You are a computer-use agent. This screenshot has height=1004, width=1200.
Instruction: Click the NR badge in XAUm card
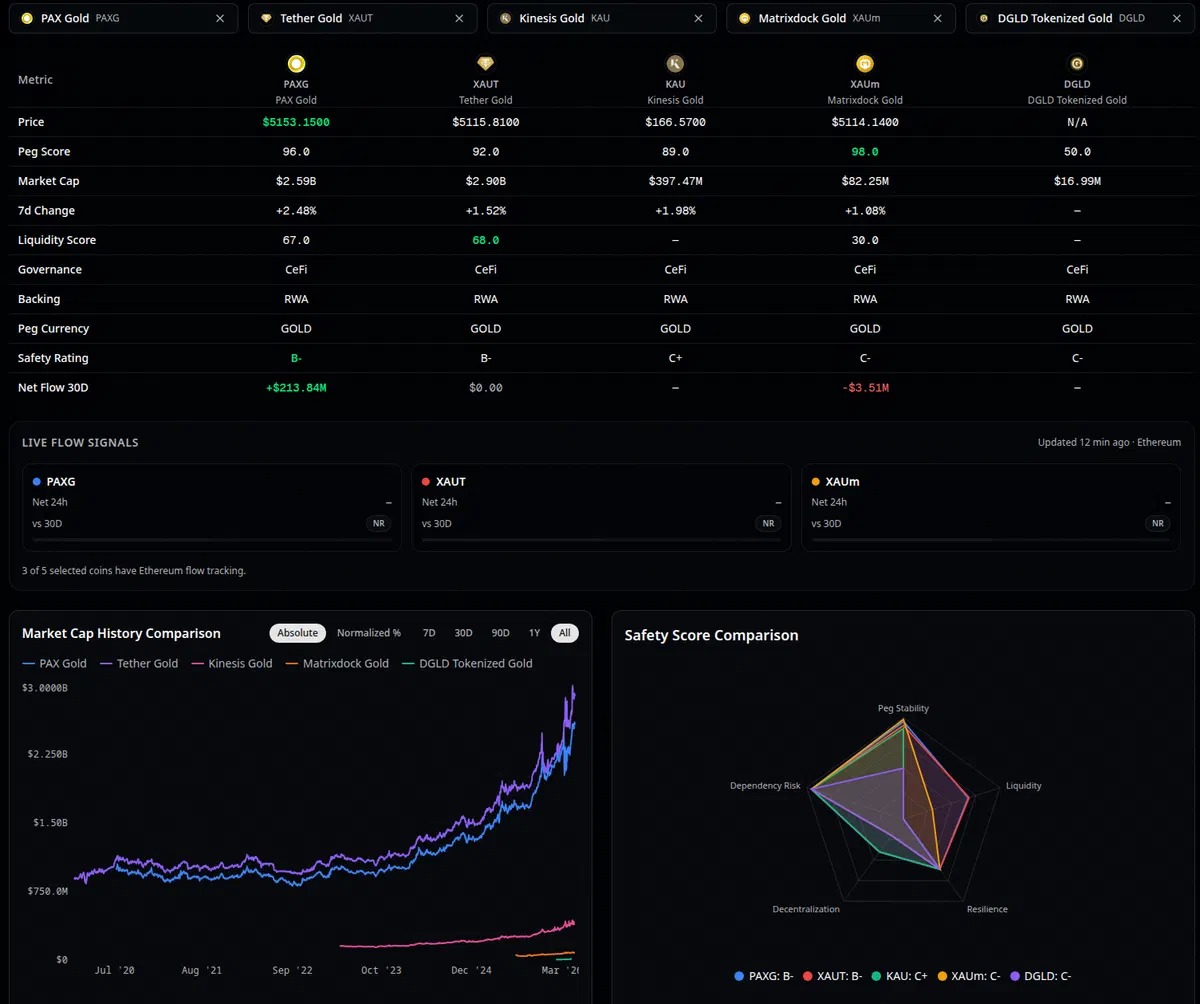click(1157, 523)
